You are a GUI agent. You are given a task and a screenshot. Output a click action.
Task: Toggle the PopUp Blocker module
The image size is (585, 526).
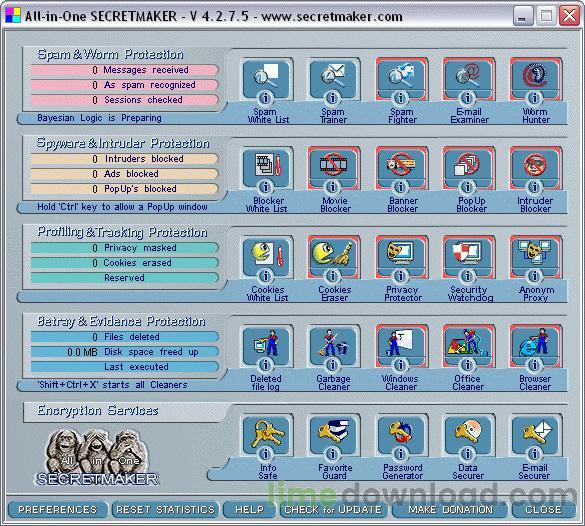468,166
